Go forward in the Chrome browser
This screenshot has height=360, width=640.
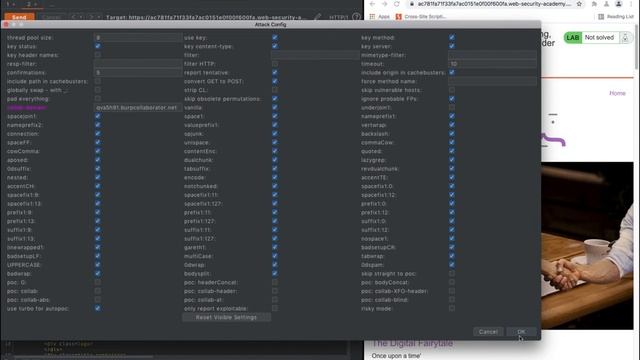[x=384, y=4]
